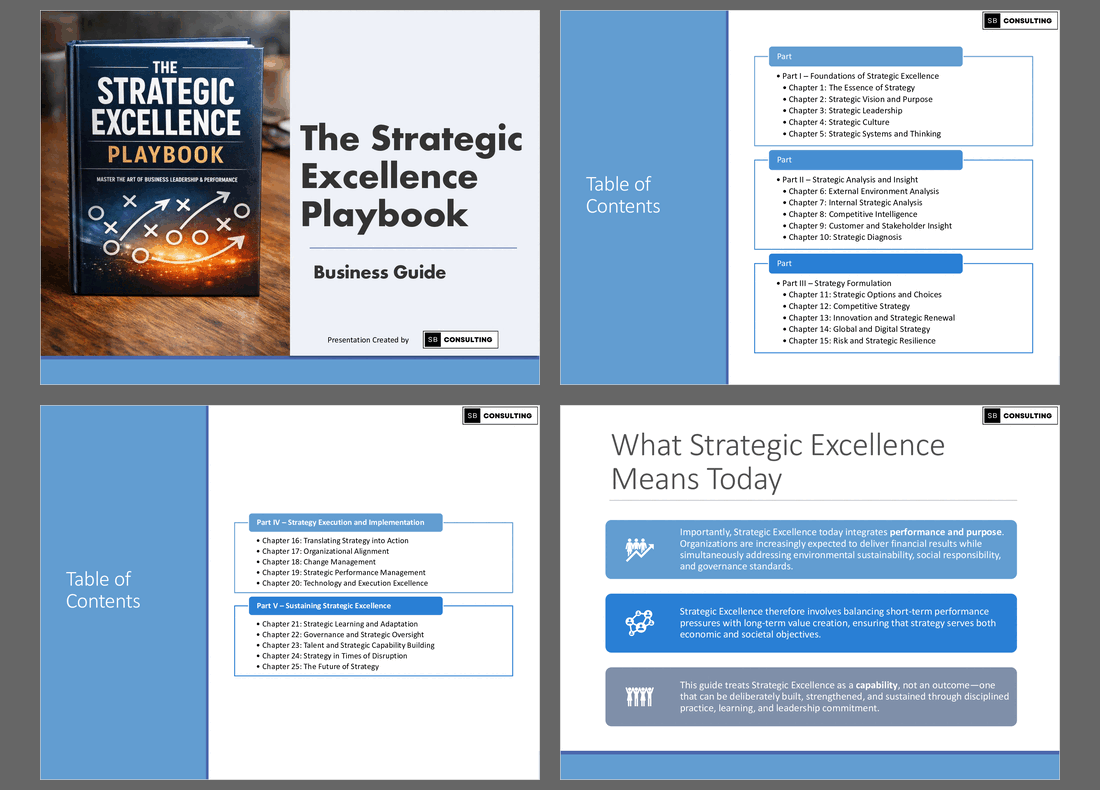This screenshot has width=1100, height=790.
Task: Click 'Chapter 25: The Future of Strategy'
Action: click(320, 666)
